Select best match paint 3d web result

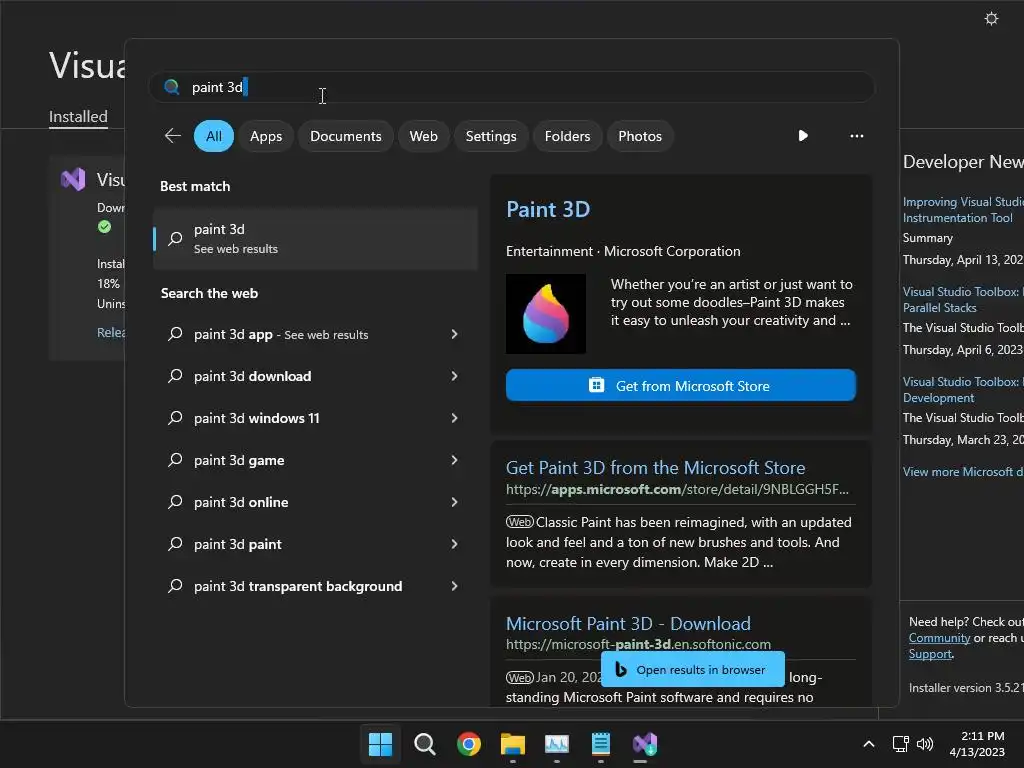point(315,238)
